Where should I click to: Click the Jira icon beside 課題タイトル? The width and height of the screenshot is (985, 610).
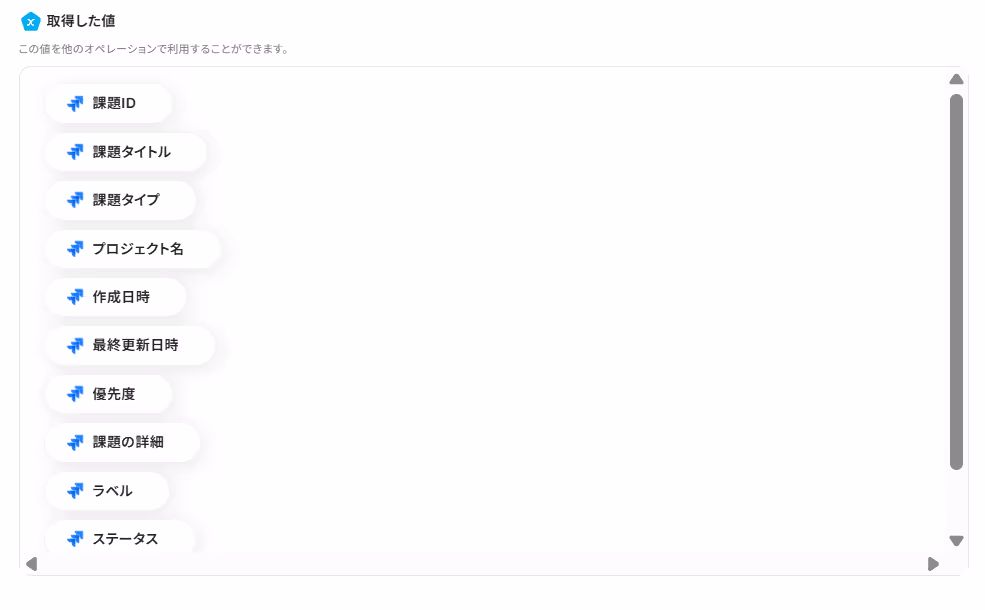coord(75,151)
